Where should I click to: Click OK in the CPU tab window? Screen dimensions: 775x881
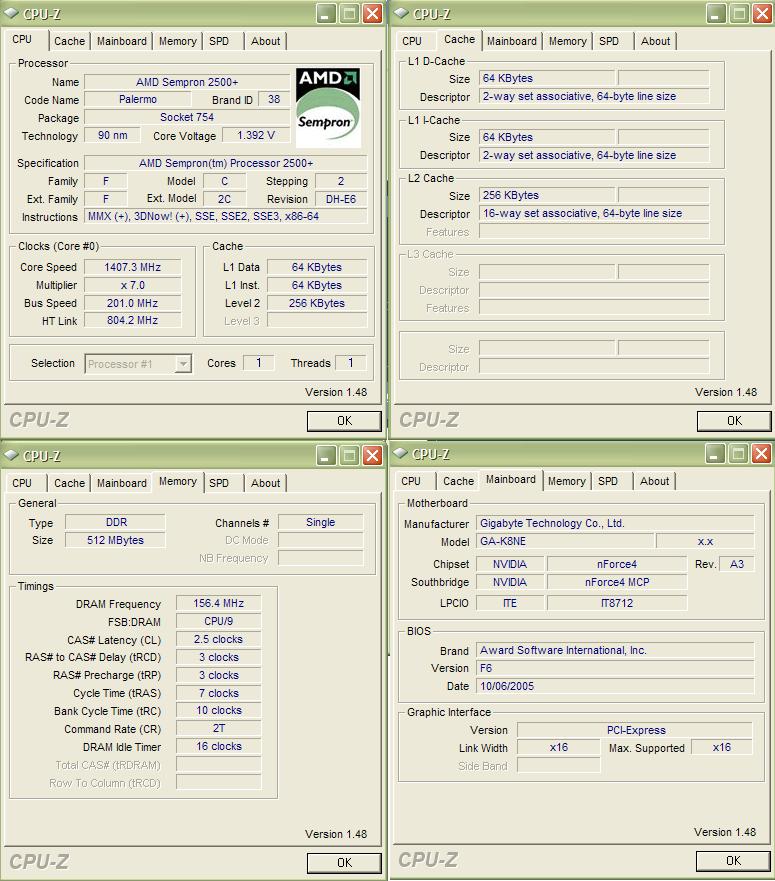click(x=344, y=421)
